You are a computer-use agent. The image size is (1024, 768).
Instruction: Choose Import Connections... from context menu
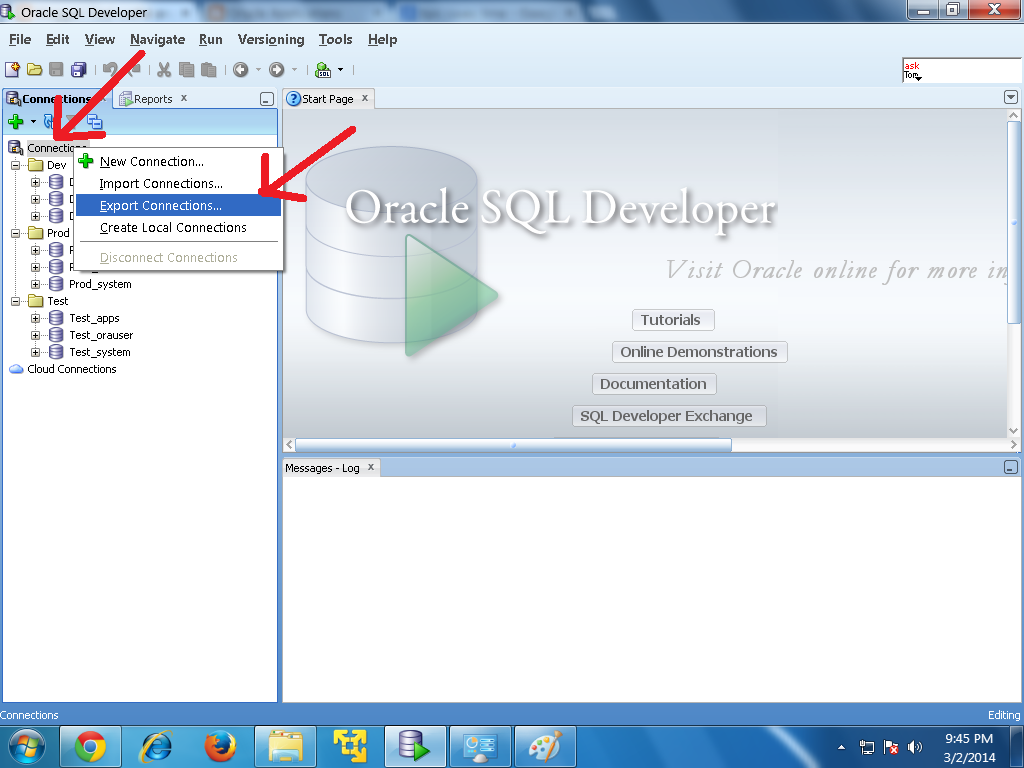pyautogui.click(x=178, y=184)
